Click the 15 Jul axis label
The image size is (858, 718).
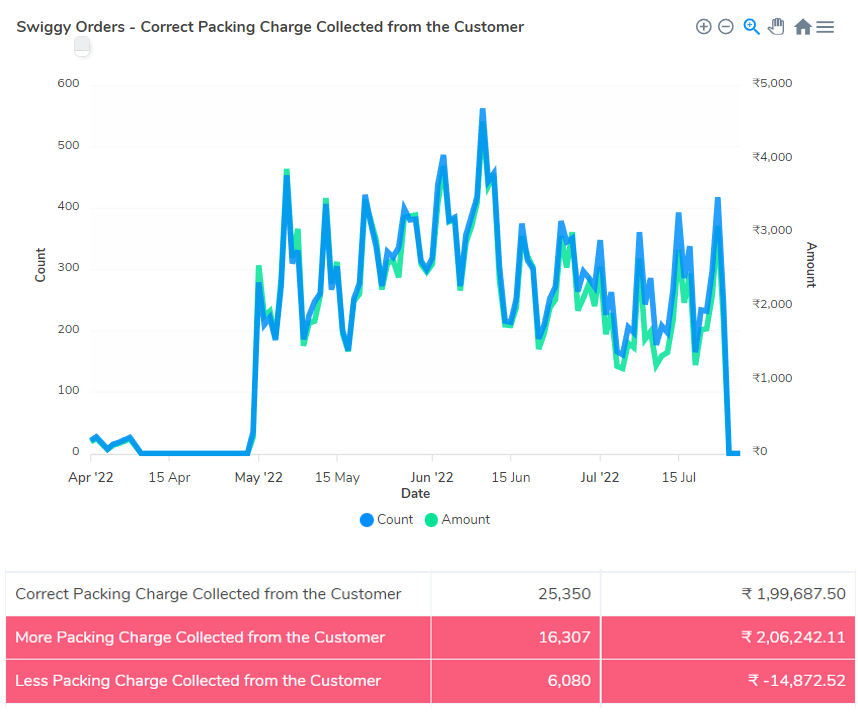tap(679, 477)
